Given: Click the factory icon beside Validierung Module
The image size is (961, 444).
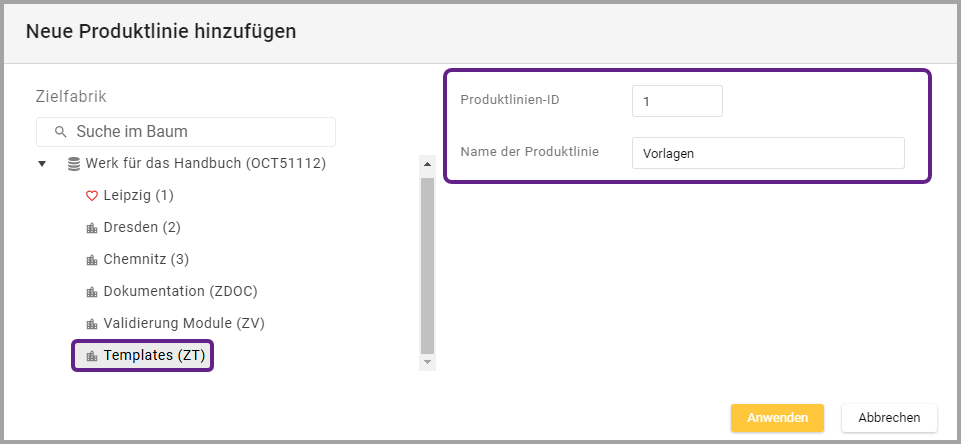Looking at the screenshot, I should pyautogui.click(x=92, y=324).
